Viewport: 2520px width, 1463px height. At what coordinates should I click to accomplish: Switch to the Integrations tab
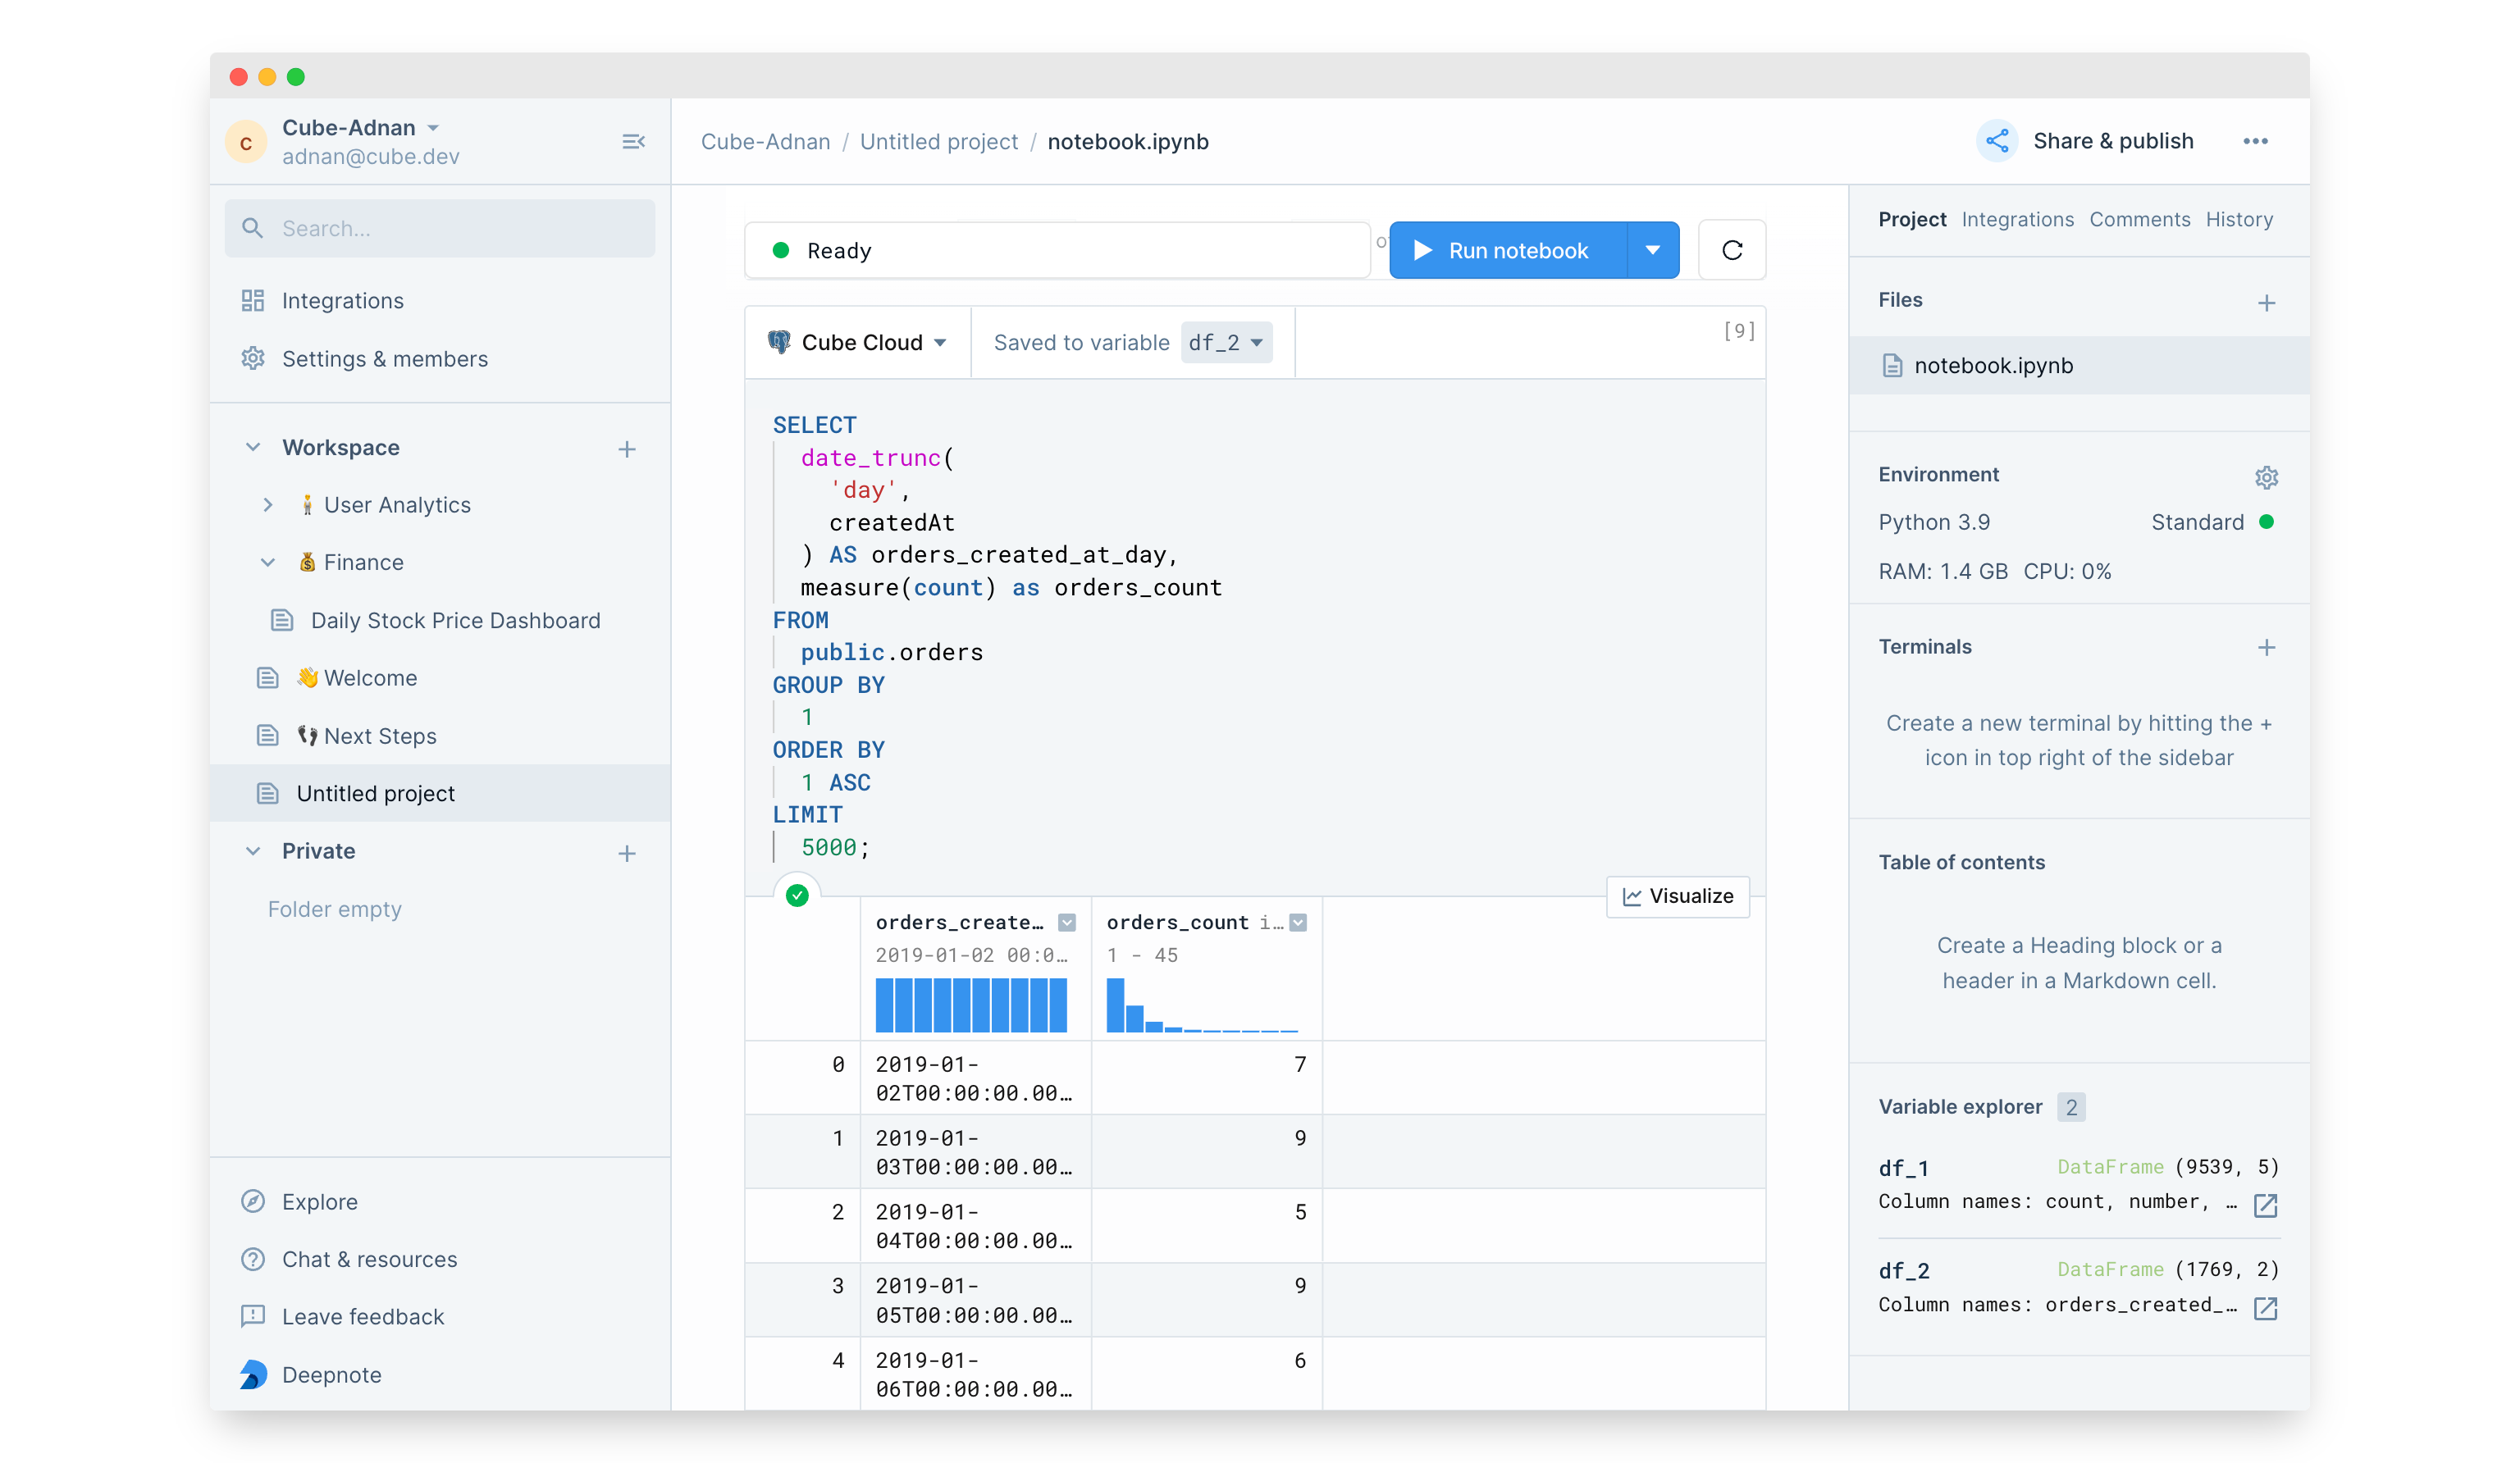[2017, 219]
